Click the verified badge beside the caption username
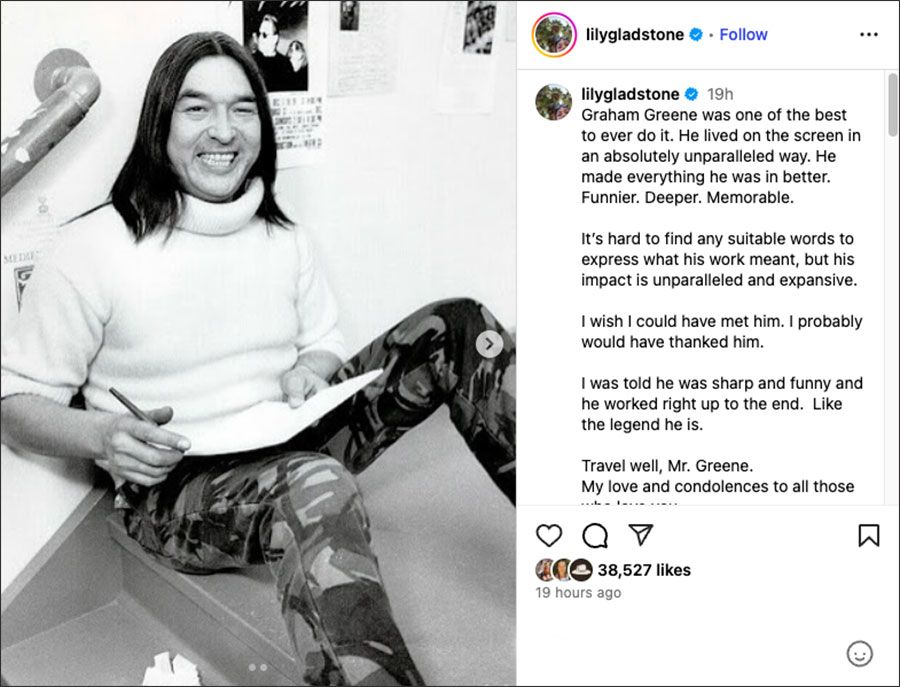Viewport: 900px width, 687px height. 690,94
